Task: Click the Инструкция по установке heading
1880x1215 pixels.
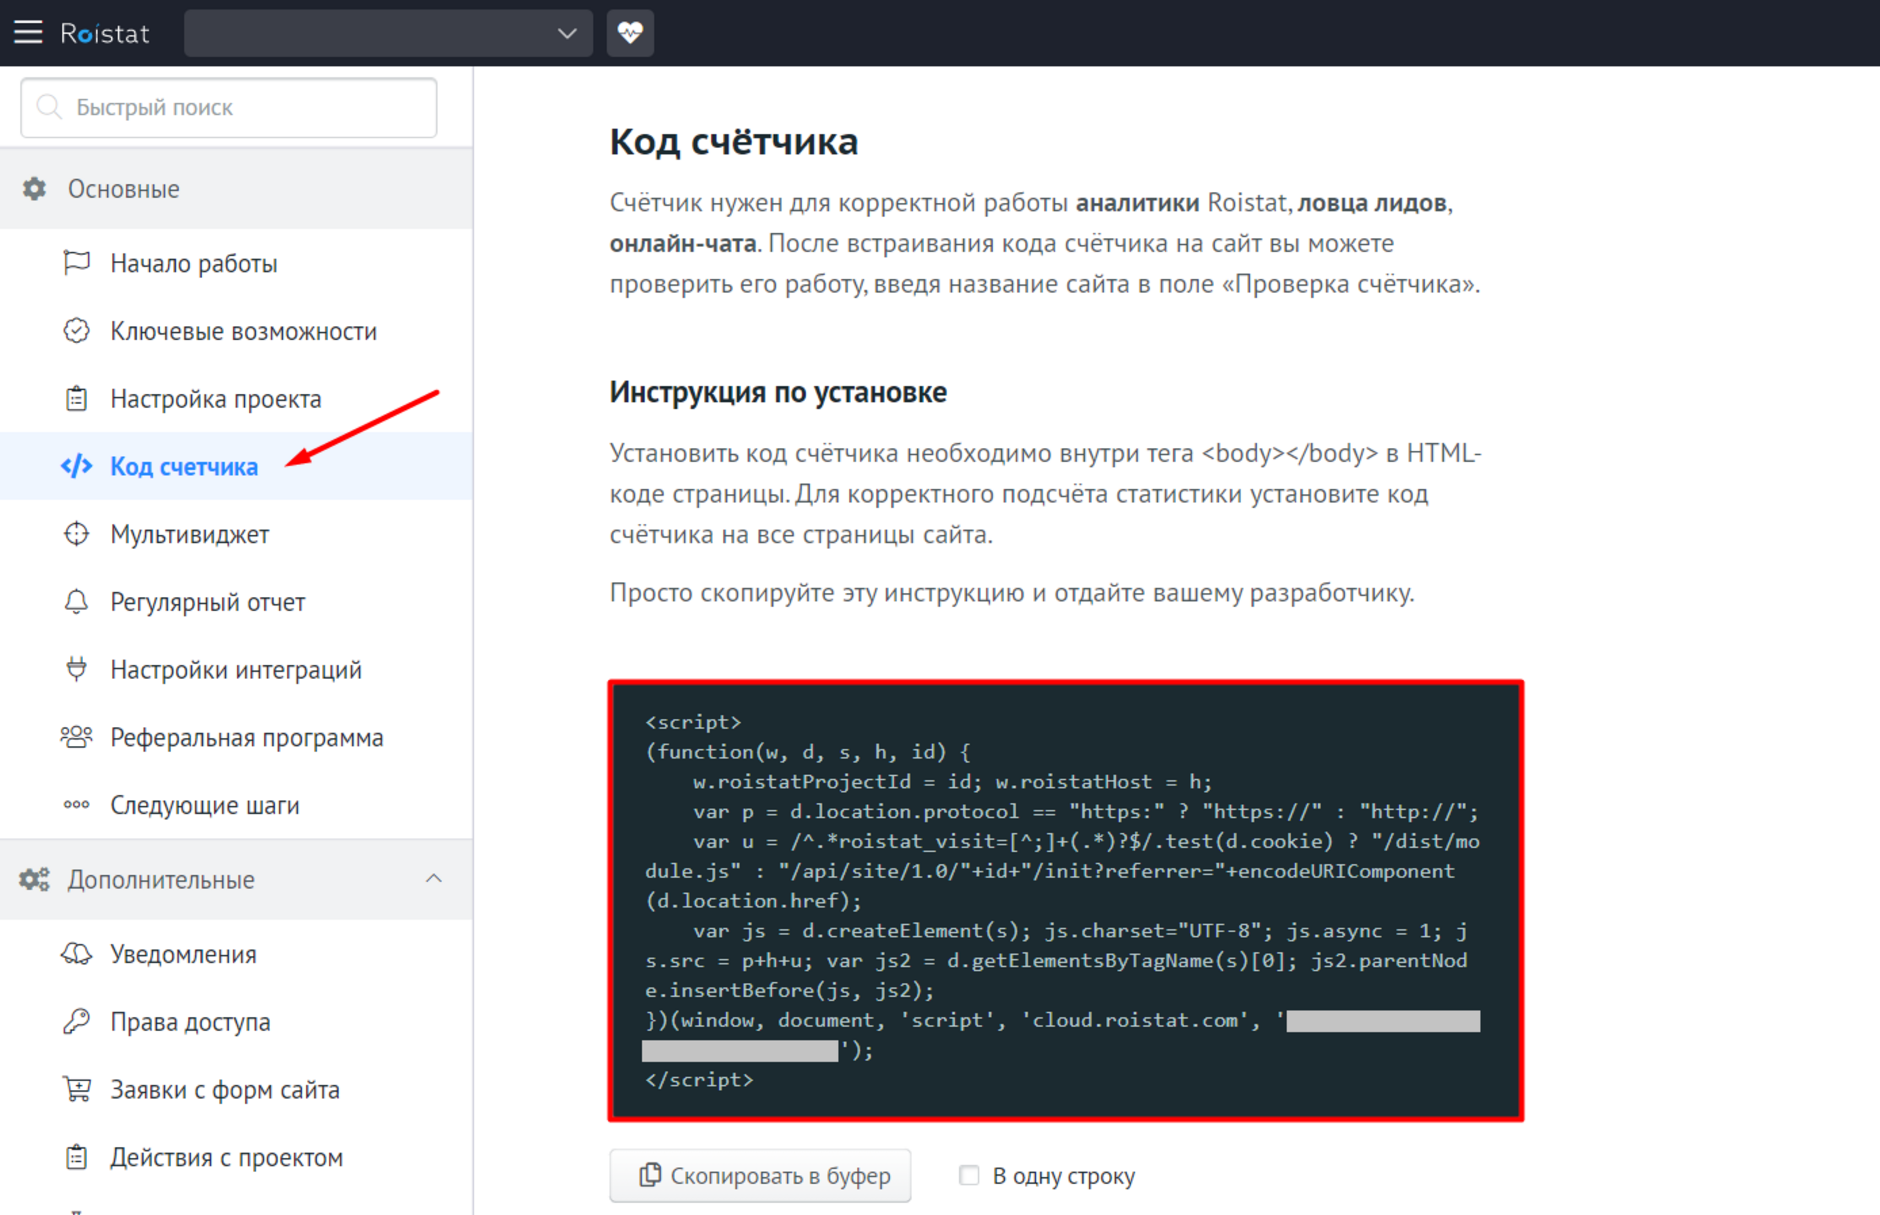Action: tap(778, 392)
